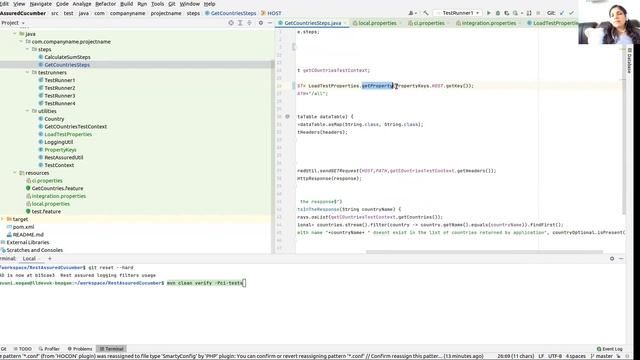Switch to ci.properties editor tab
Viewport: 640px width, 360px height.
428,23
